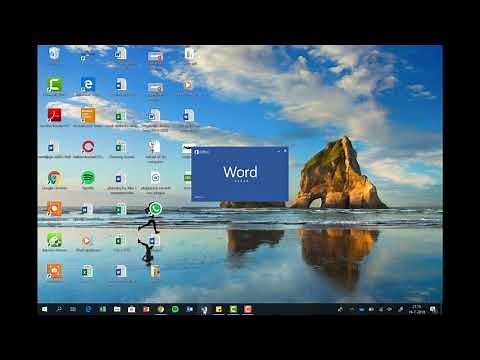Minimize the Word splash screen

279,151
